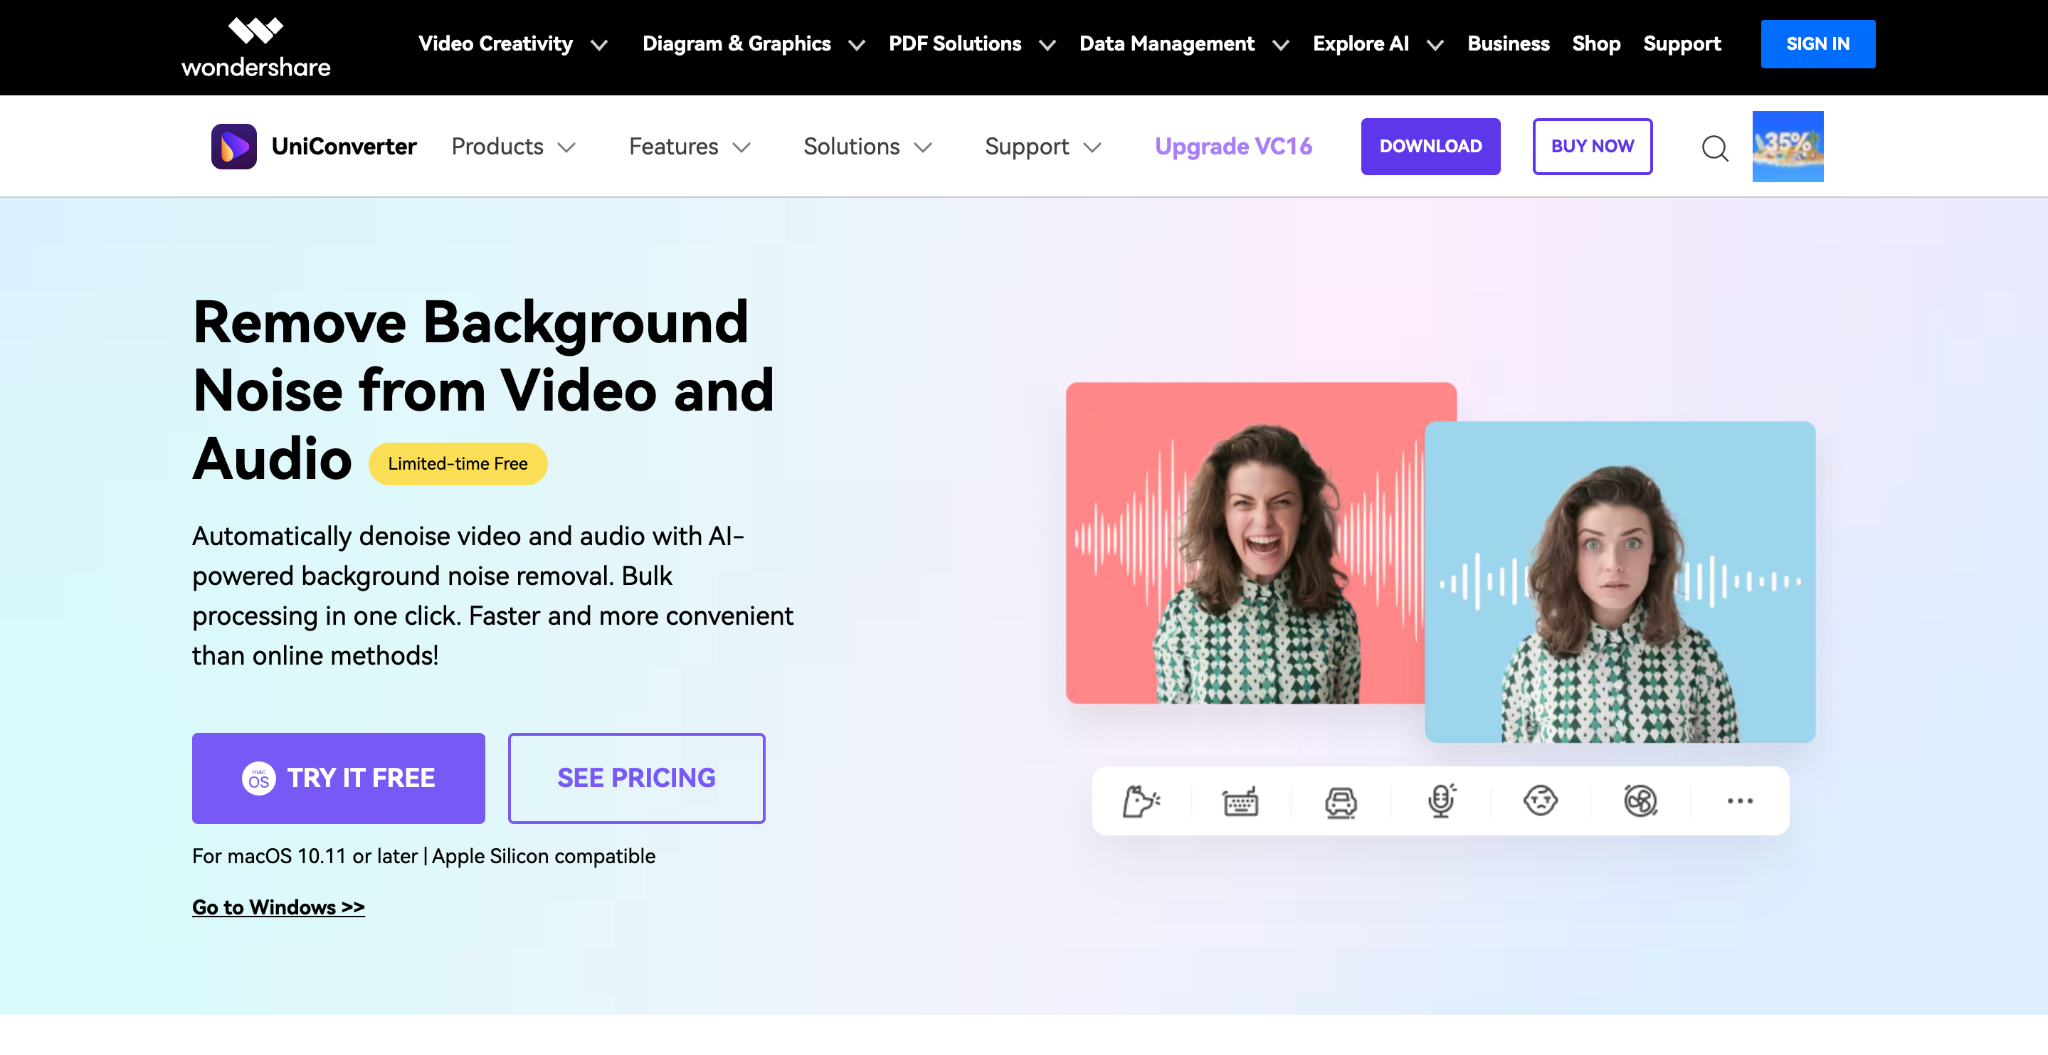Click the 35% promo banner thumbnail
The width and height of the screenshot is (2048, 1055).
tap(1788, 147)
